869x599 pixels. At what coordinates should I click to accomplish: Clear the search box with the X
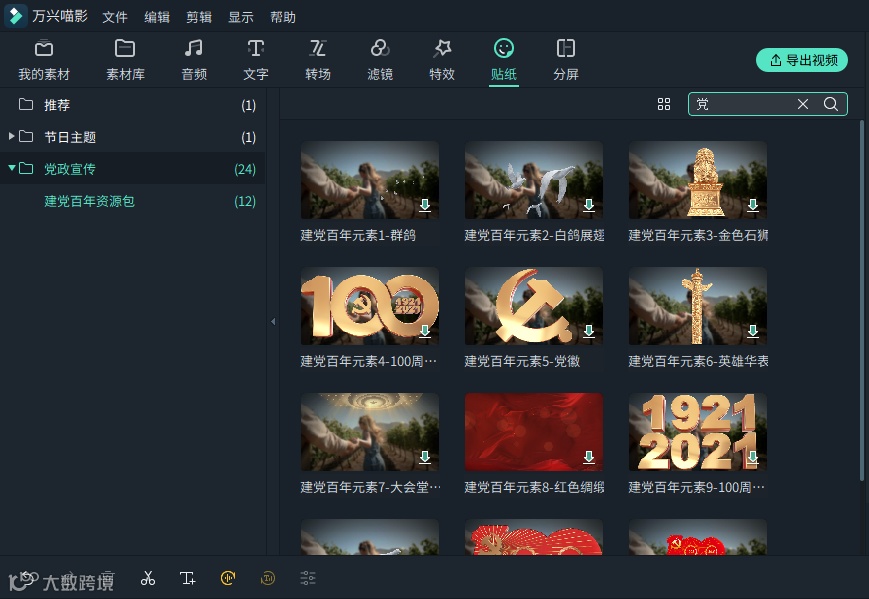[803, 104]
